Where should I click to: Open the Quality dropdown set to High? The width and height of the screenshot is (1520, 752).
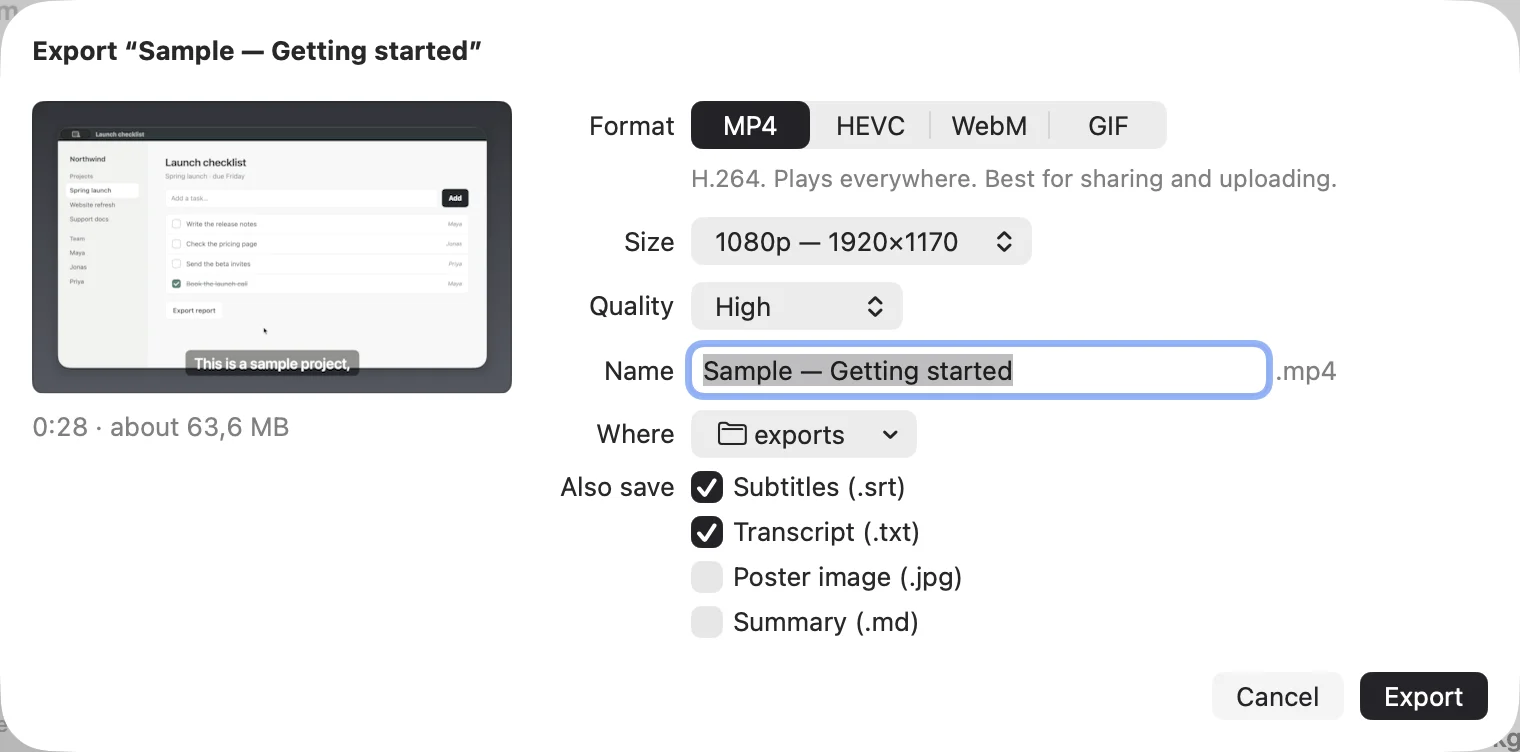(797, 307)
